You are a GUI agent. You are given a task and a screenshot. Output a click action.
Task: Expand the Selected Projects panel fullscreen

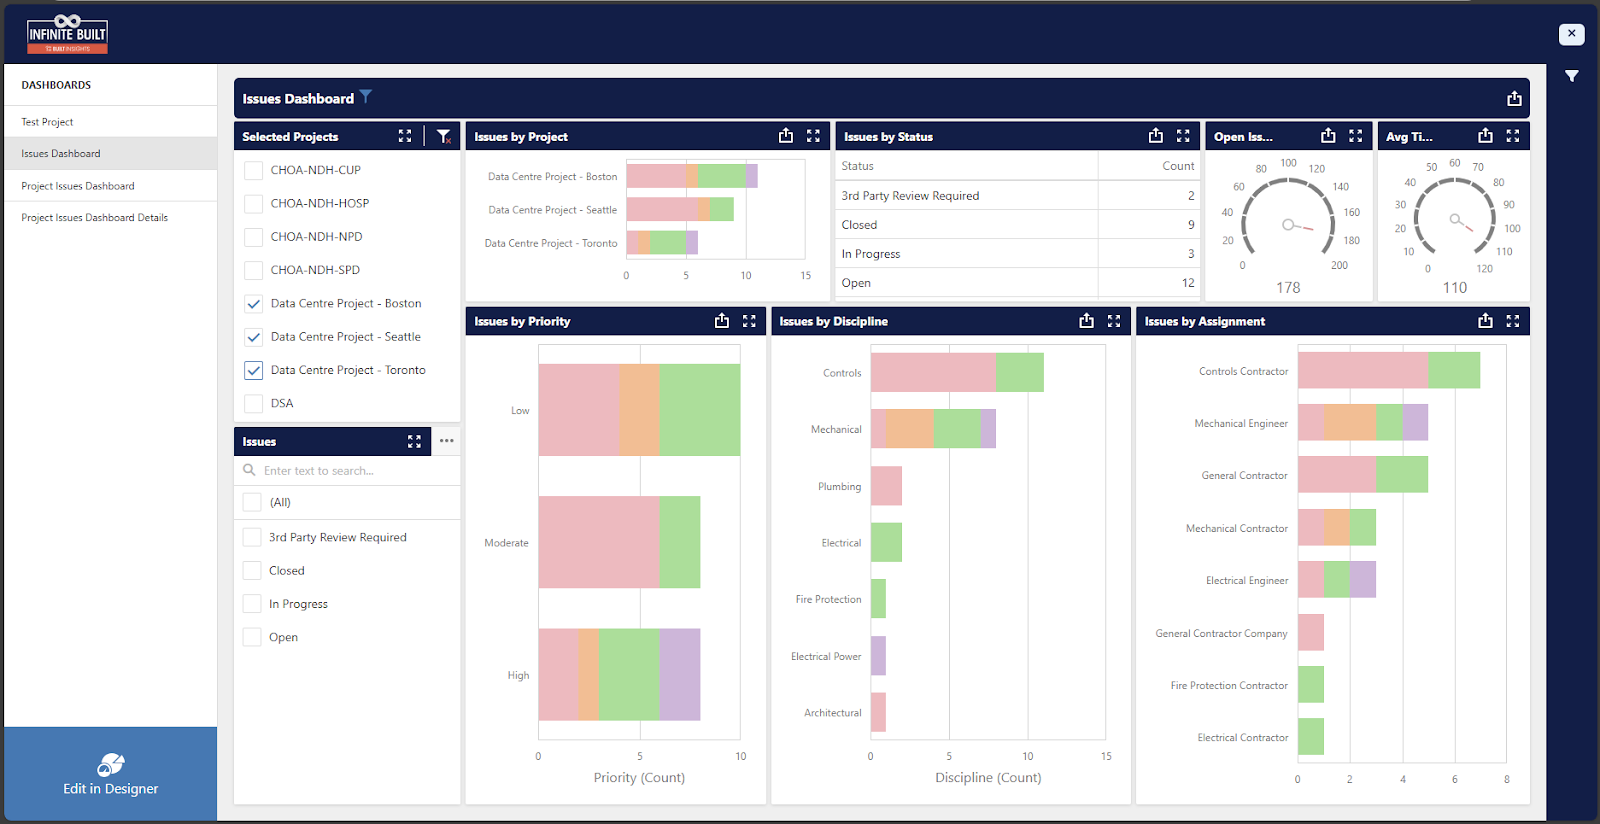[405, 136]
